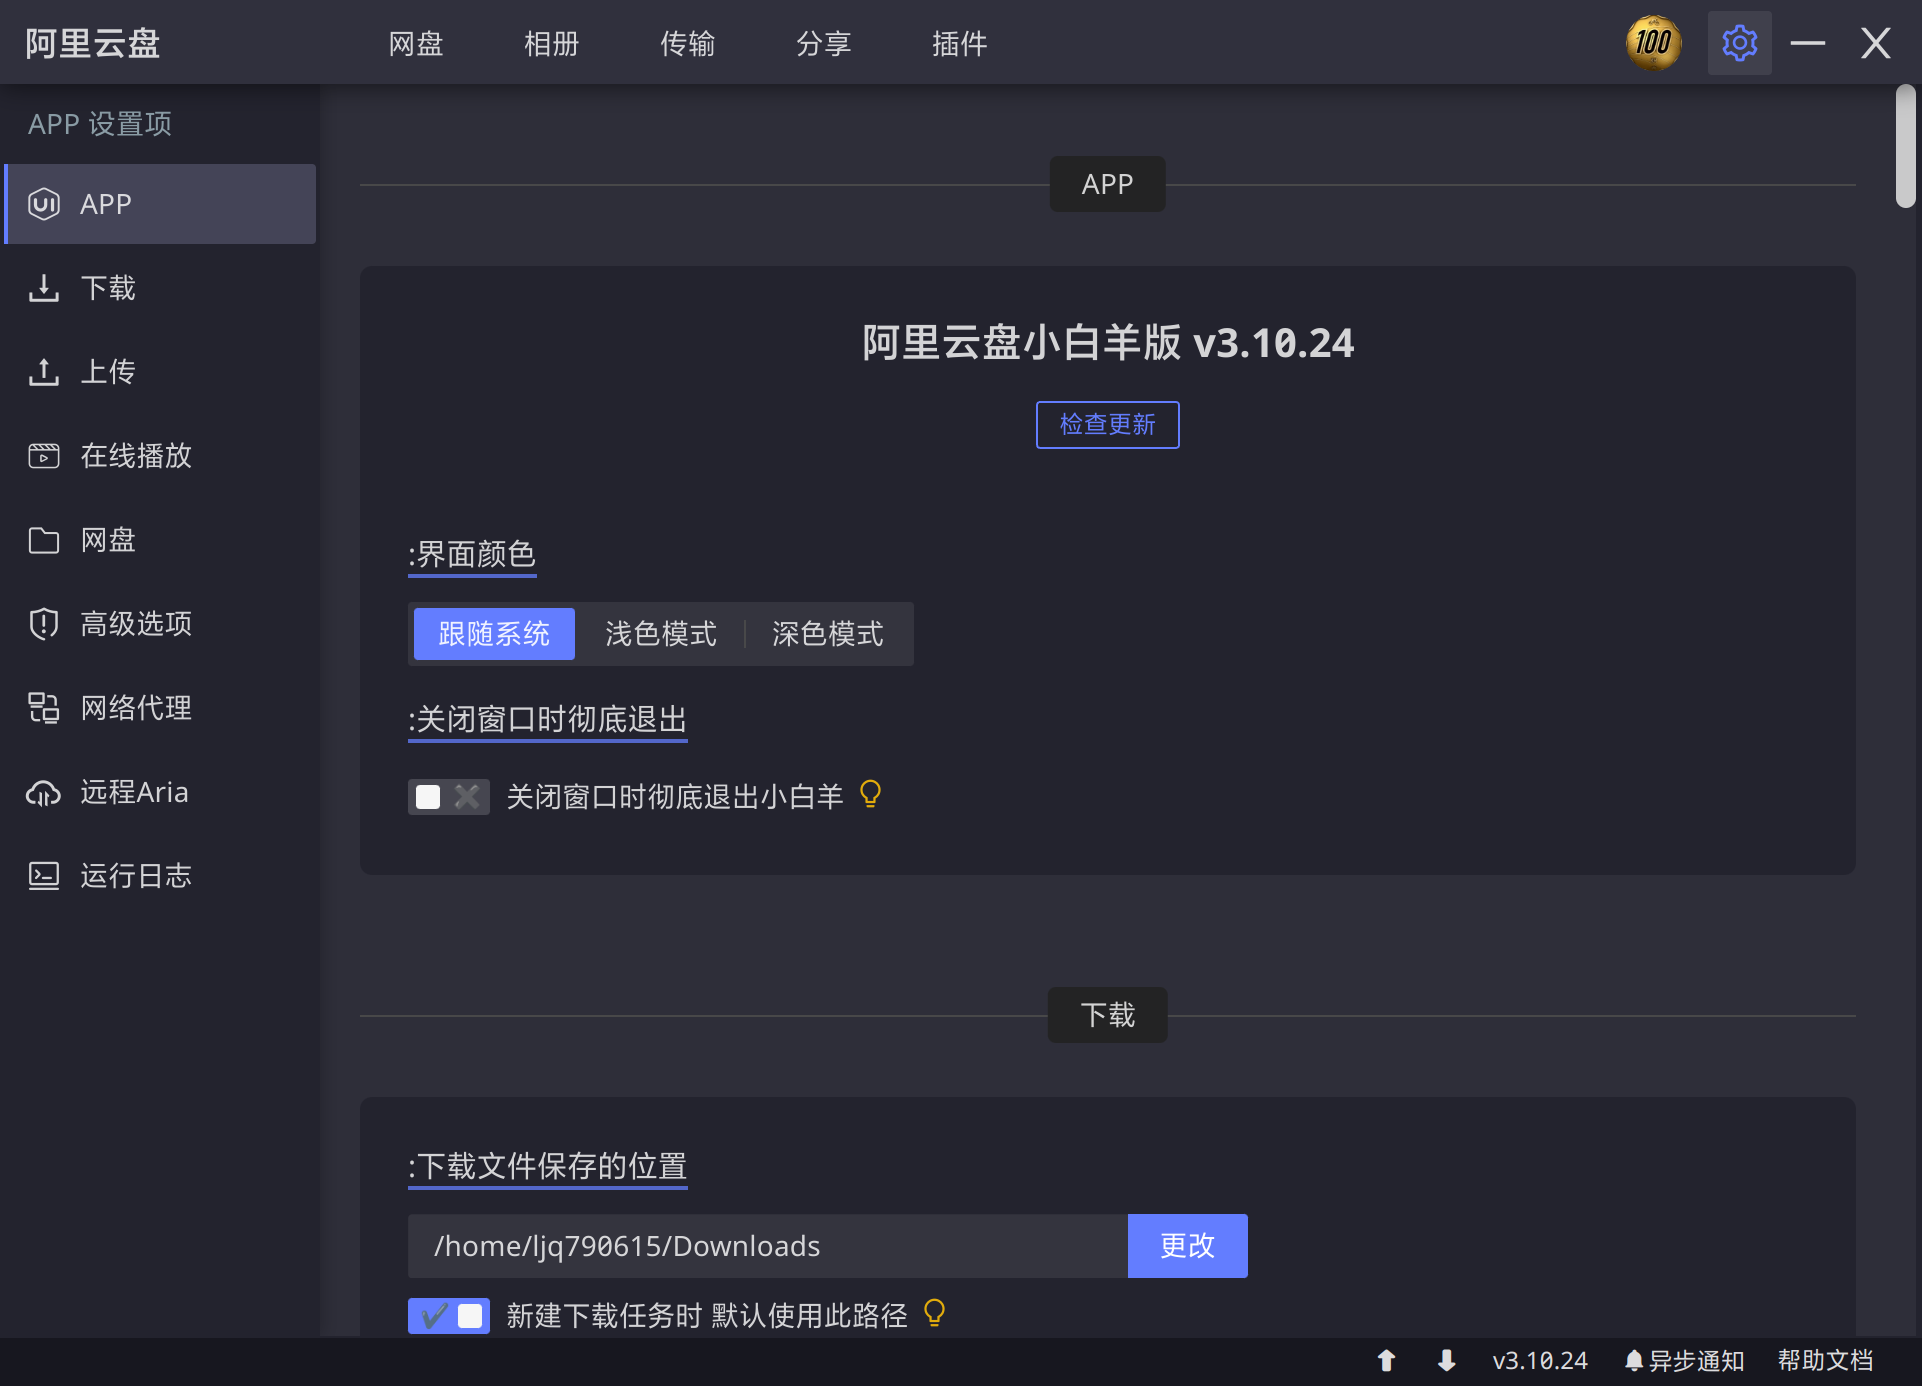Select 深色模式 interface color

(827, 634)
